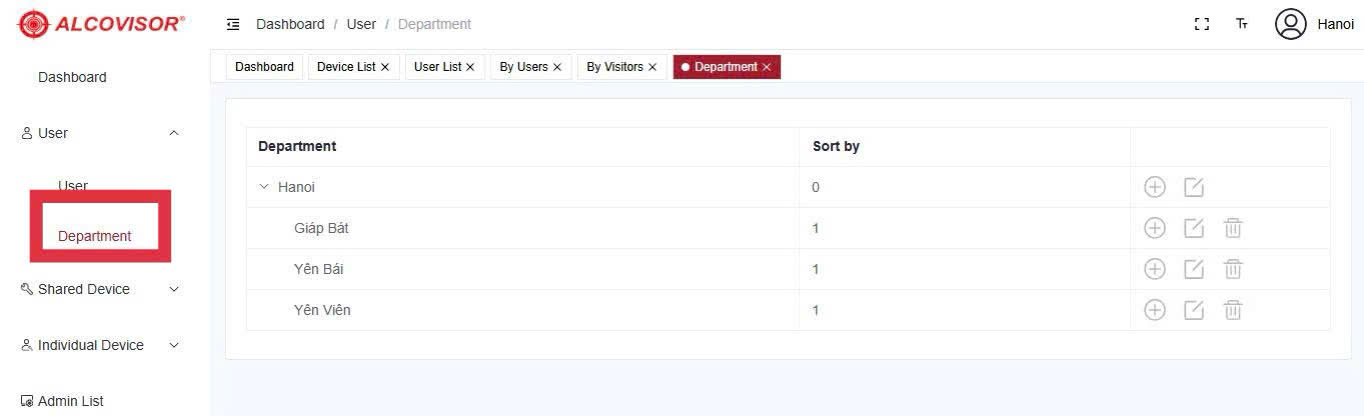
Task: Open Admin List in sidebar
Action: point(70,401)
